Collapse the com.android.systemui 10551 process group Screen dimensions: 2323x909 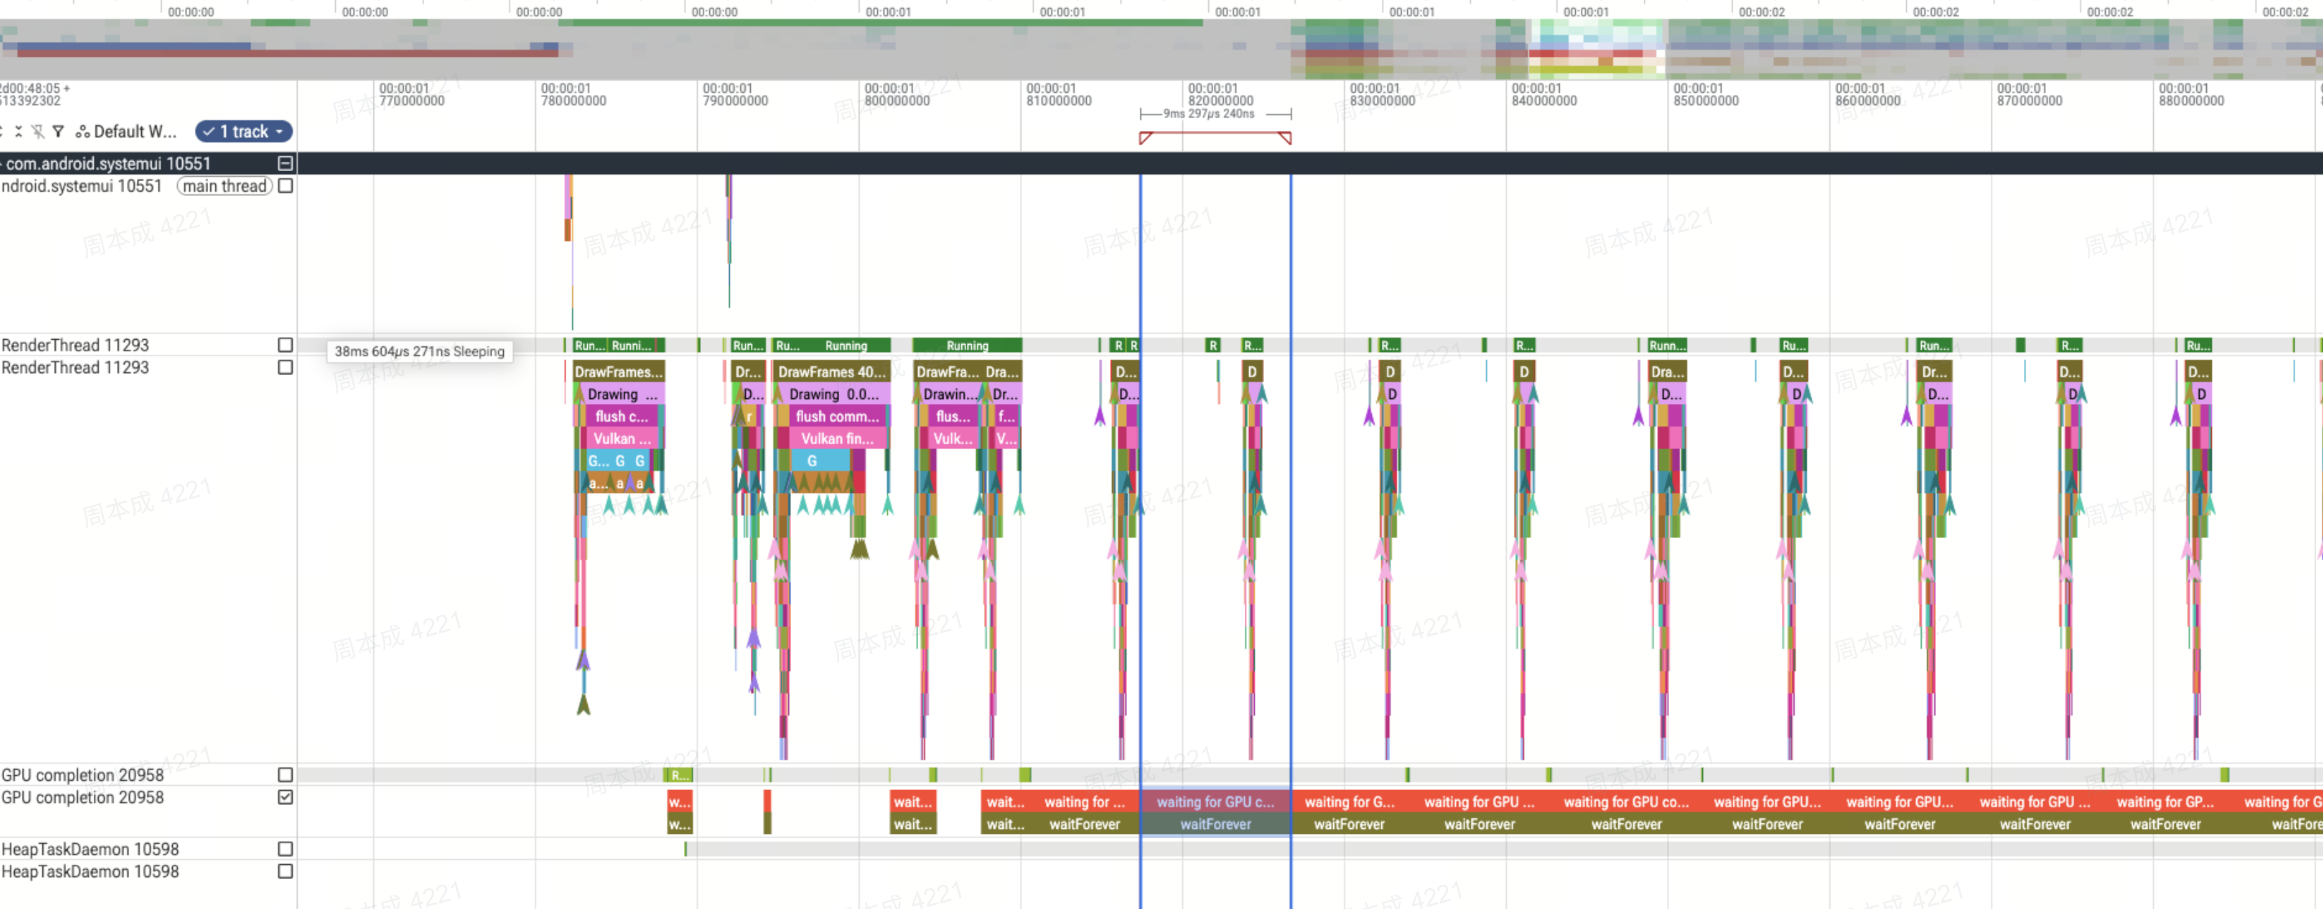tap(285, 163)
